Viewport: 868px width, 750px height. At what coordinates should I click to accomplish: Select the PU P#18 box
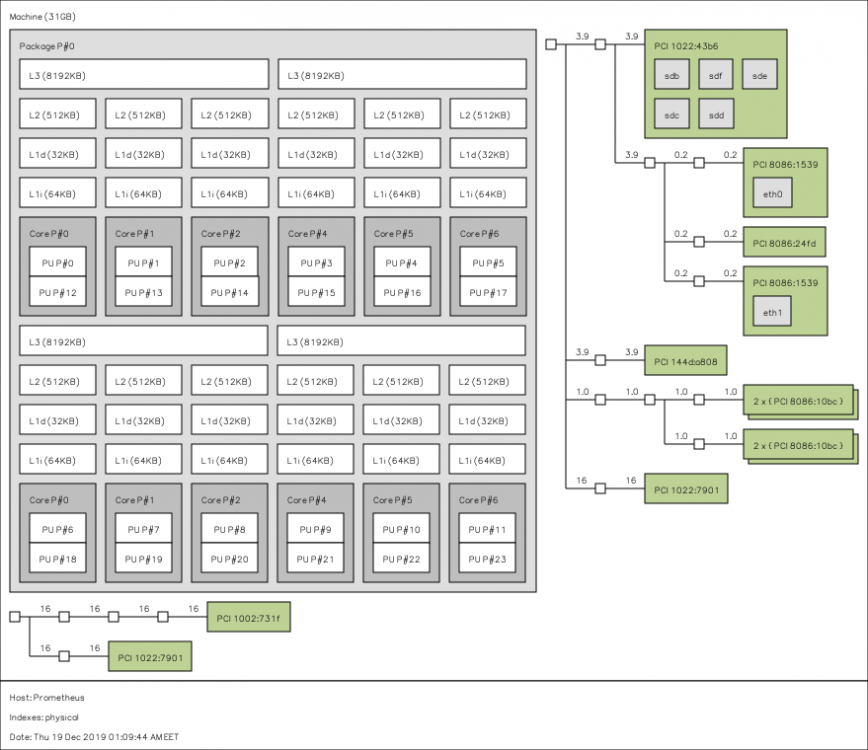pos(58,557)
